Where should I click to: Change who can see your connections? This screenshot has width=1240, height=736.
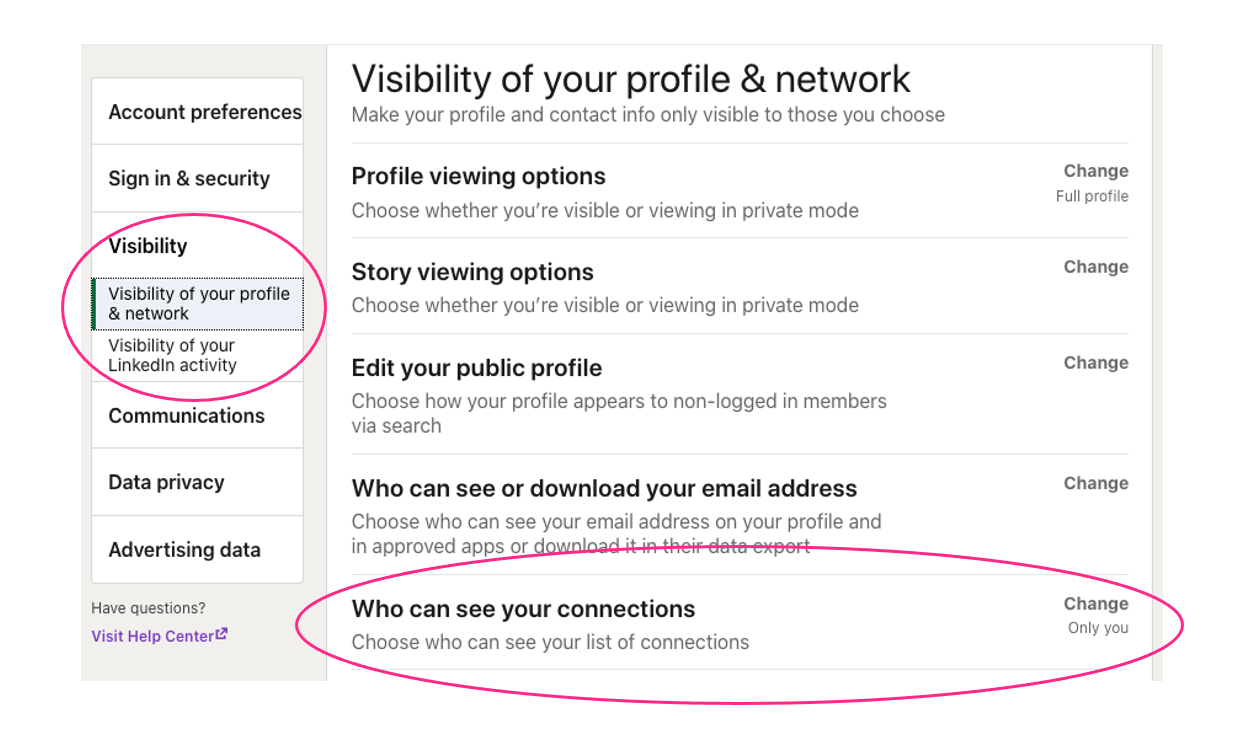coord(1096,604)
